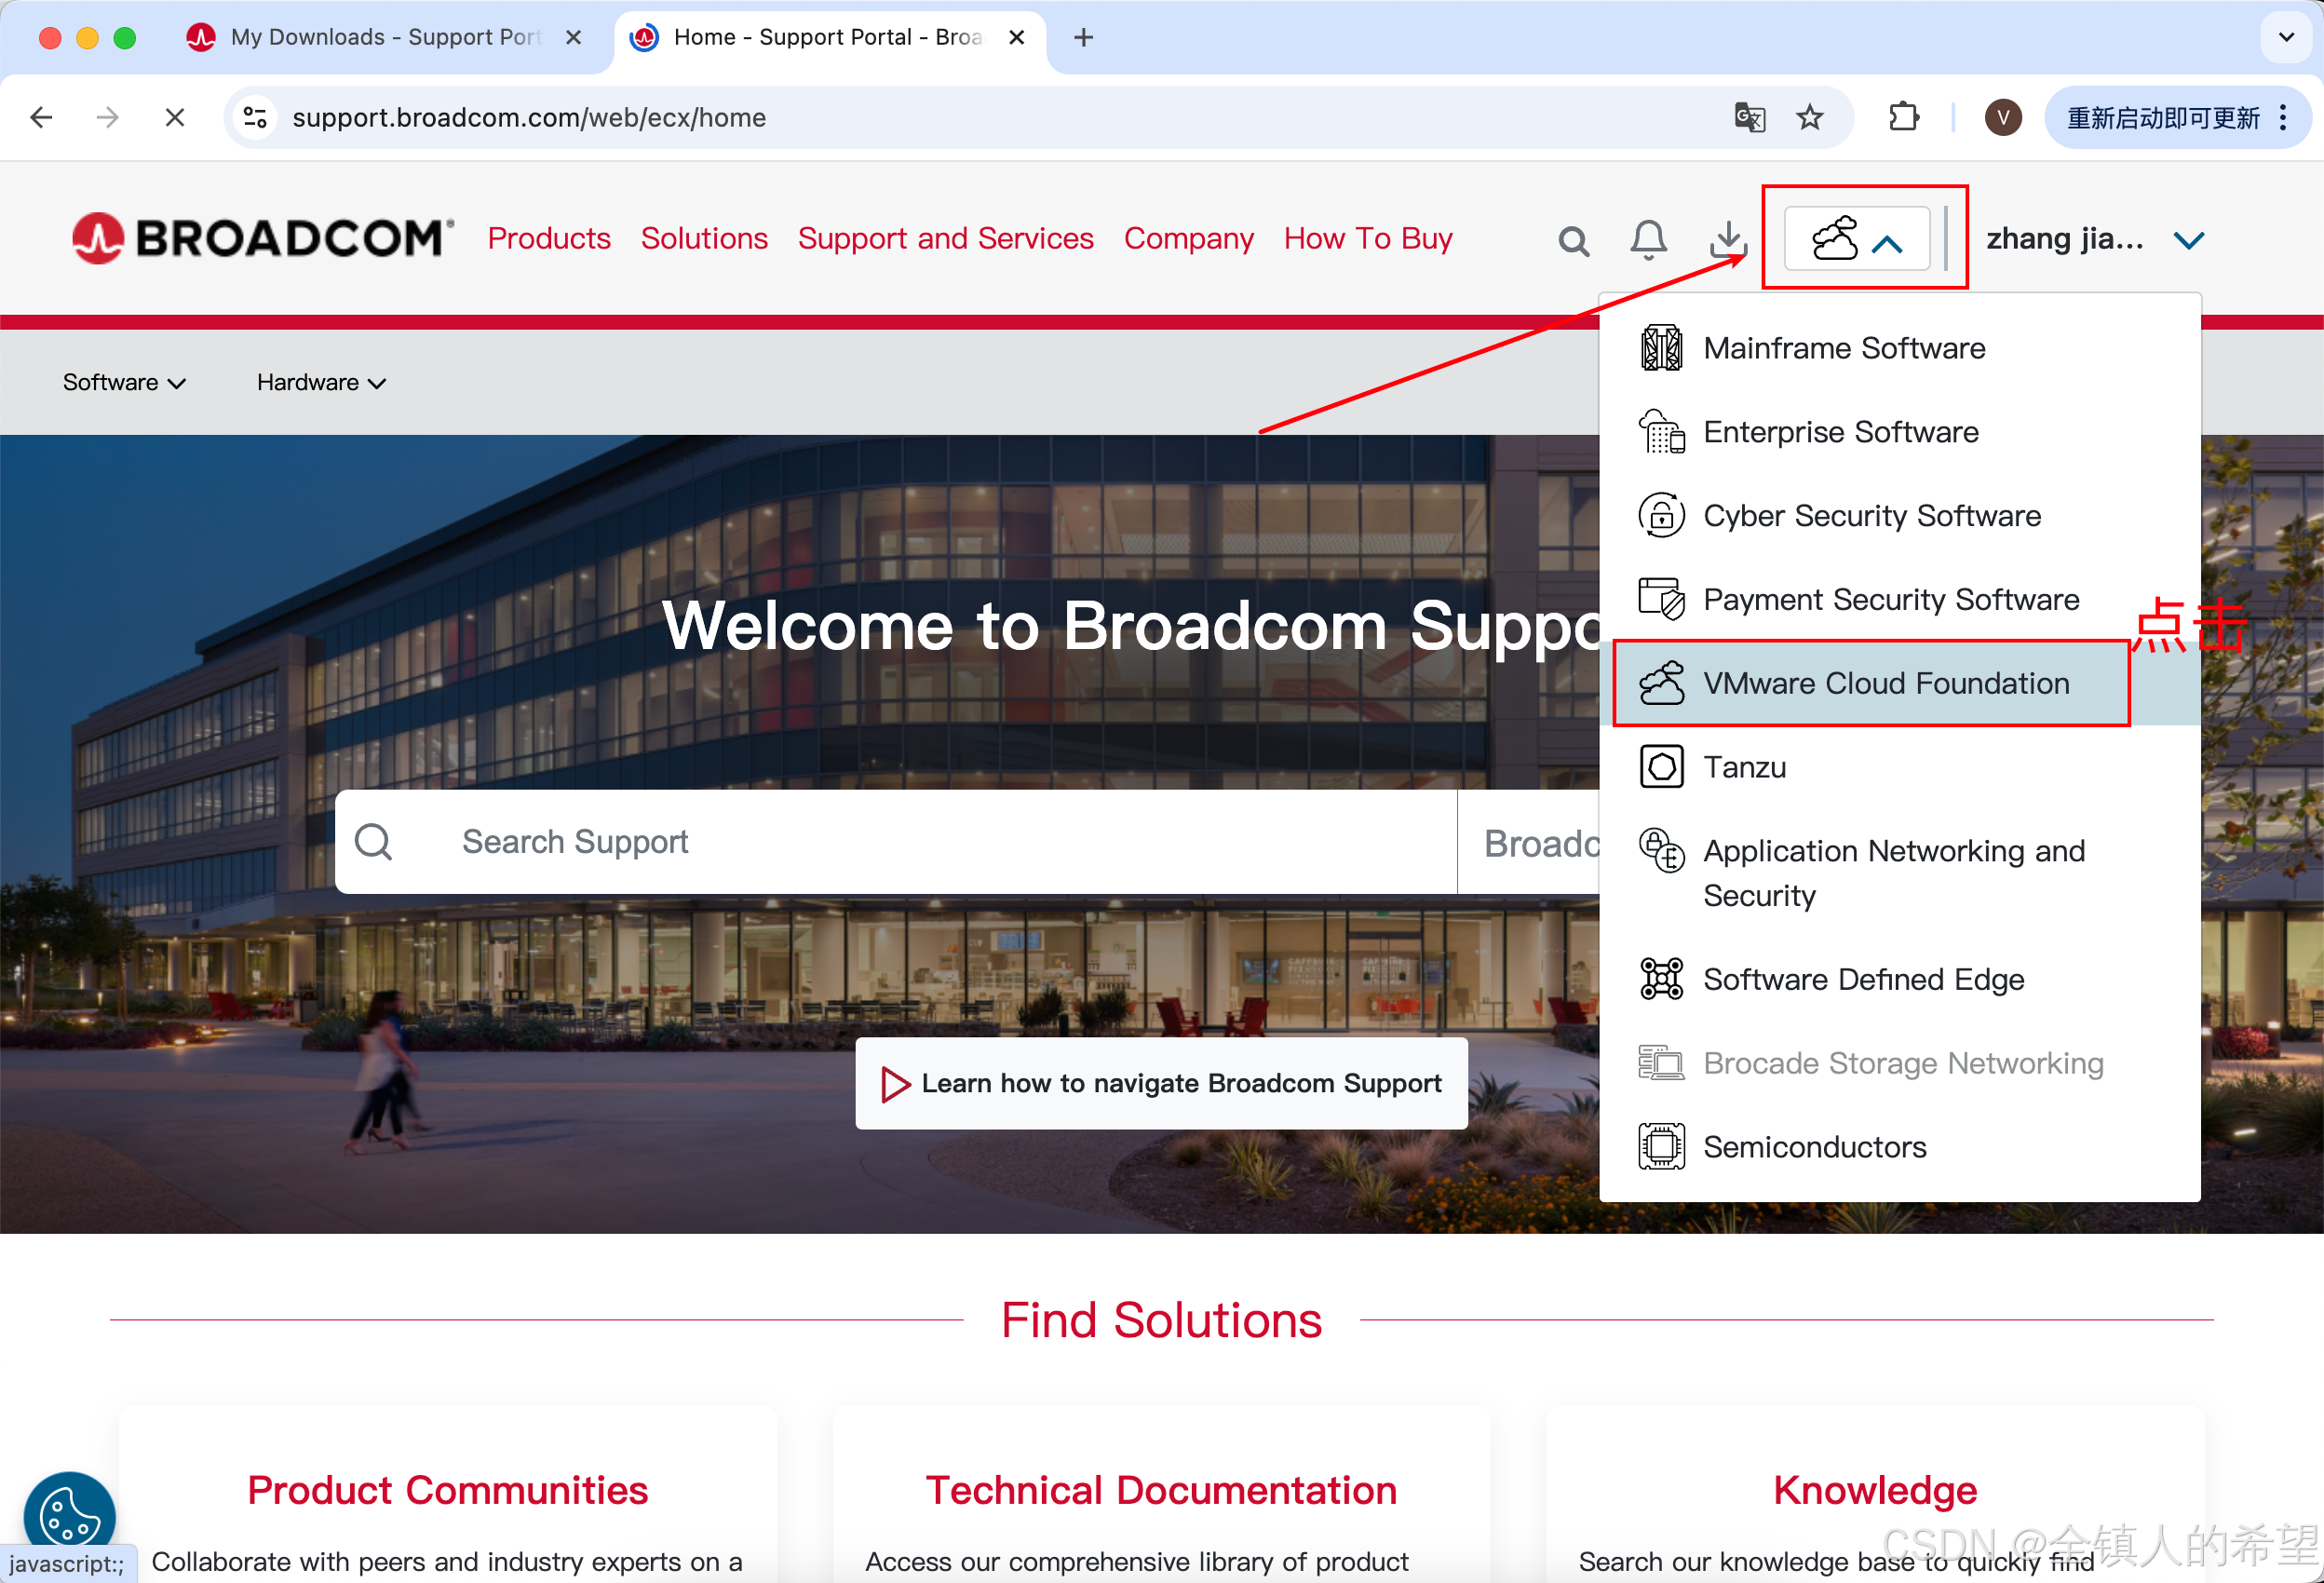Click the Semiconductors chip icon
This screenshot has height=1583, width=2324.
[x=1661, y=1148]
